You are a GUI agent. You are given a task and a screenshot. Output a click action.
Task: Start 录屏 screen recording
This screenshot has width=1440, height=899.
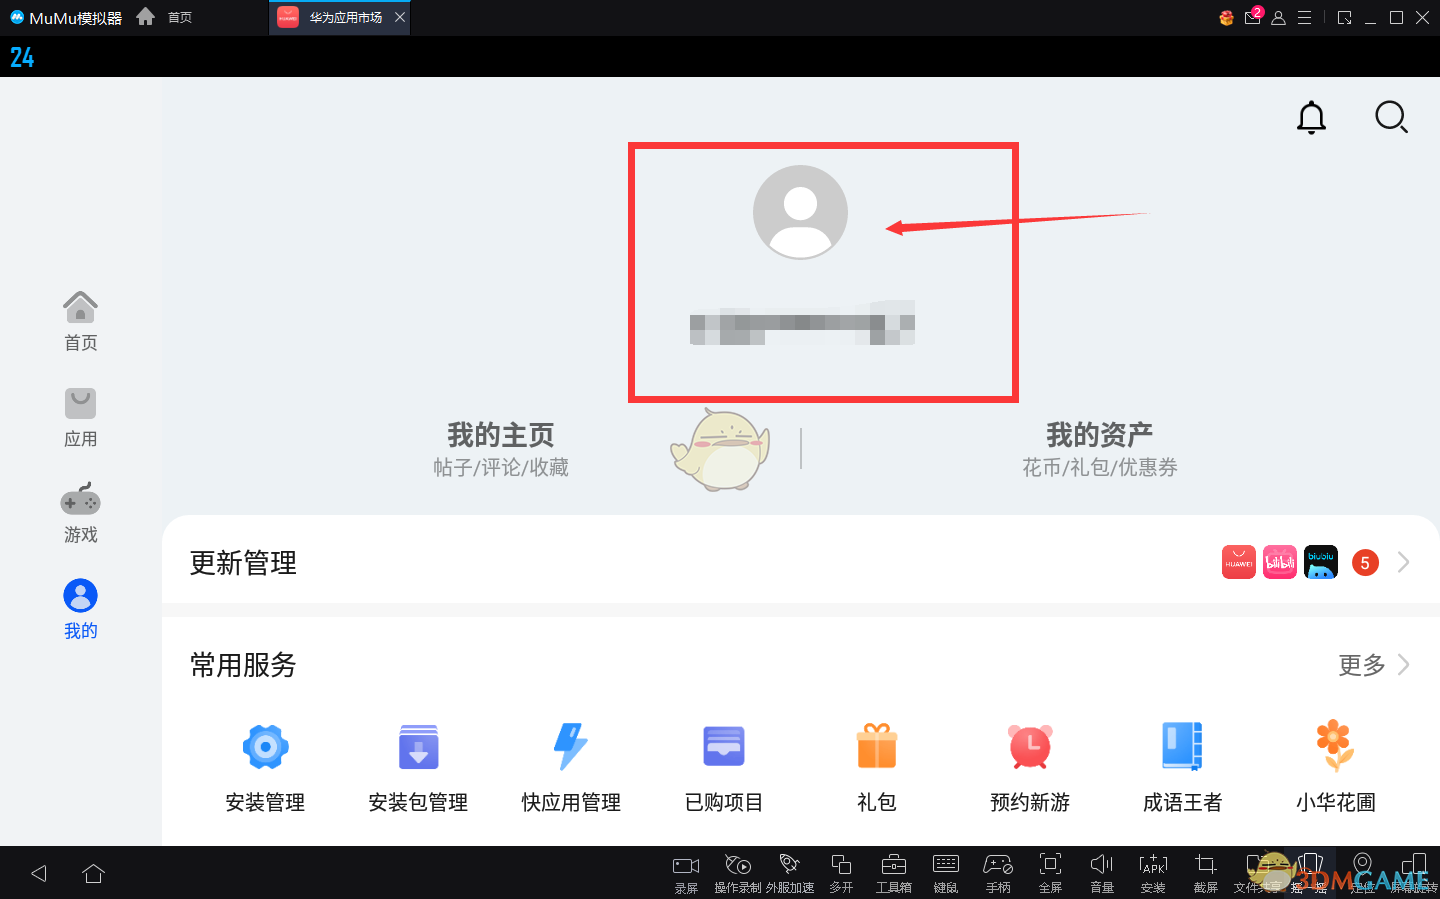pyautogui.click(x=686, y=873)
